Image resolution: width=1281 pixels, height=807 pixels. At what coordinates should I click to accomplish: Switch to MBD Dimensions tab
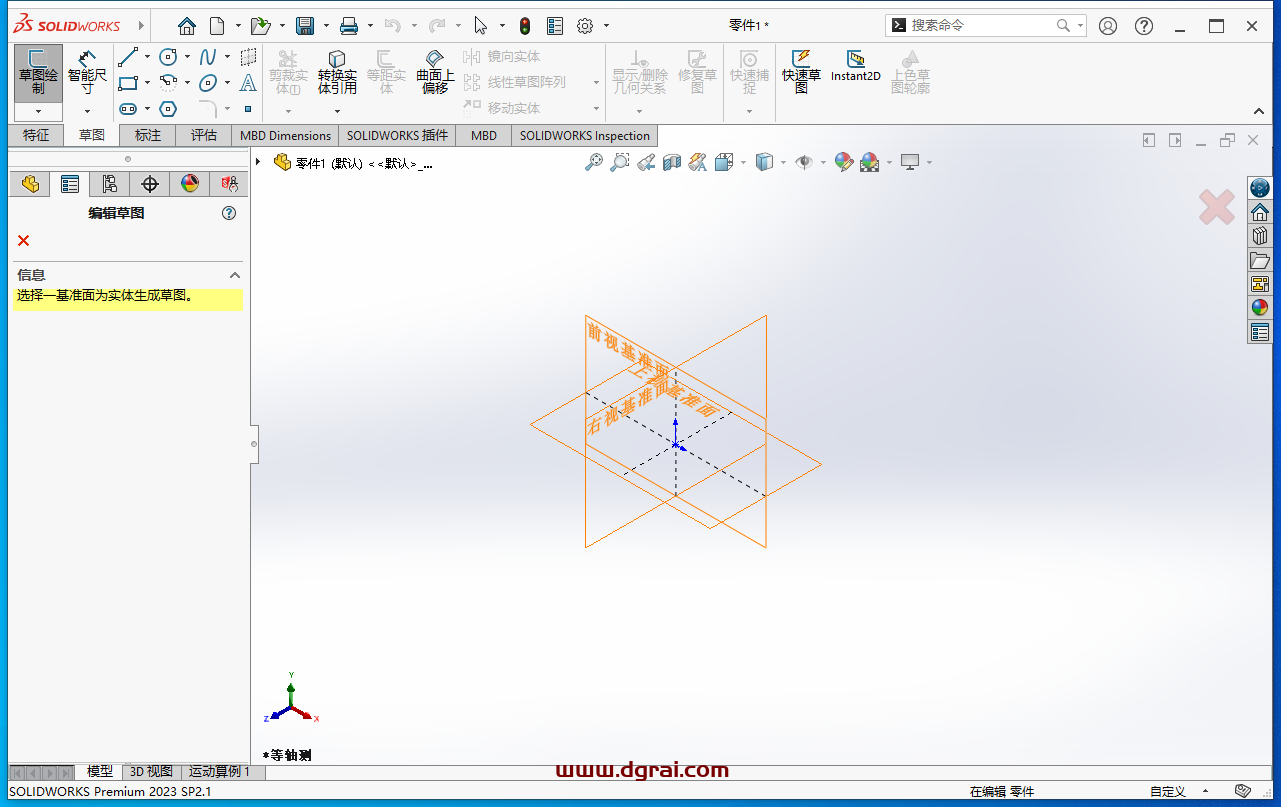286,136
